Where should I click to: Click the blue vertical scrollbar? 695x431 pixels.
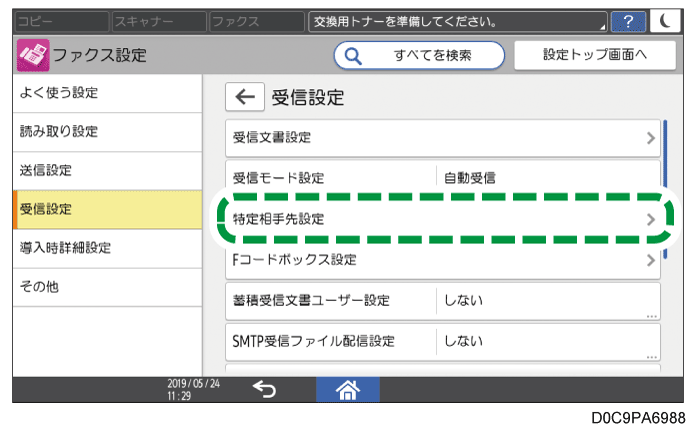tap(665, 189)
